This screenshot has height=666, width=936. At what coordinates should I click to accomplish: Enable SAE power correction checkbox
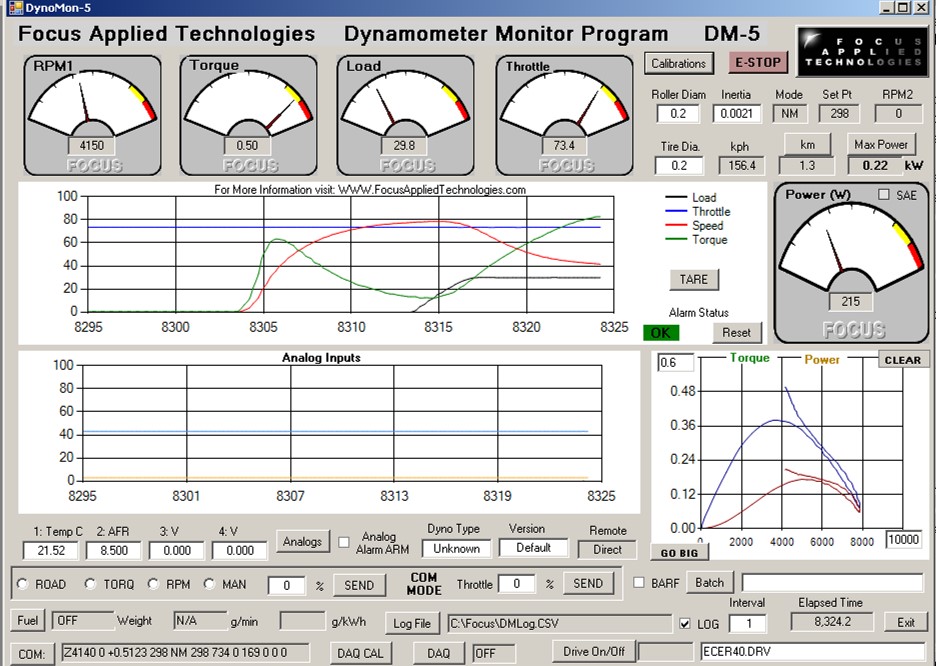point(883,195)
